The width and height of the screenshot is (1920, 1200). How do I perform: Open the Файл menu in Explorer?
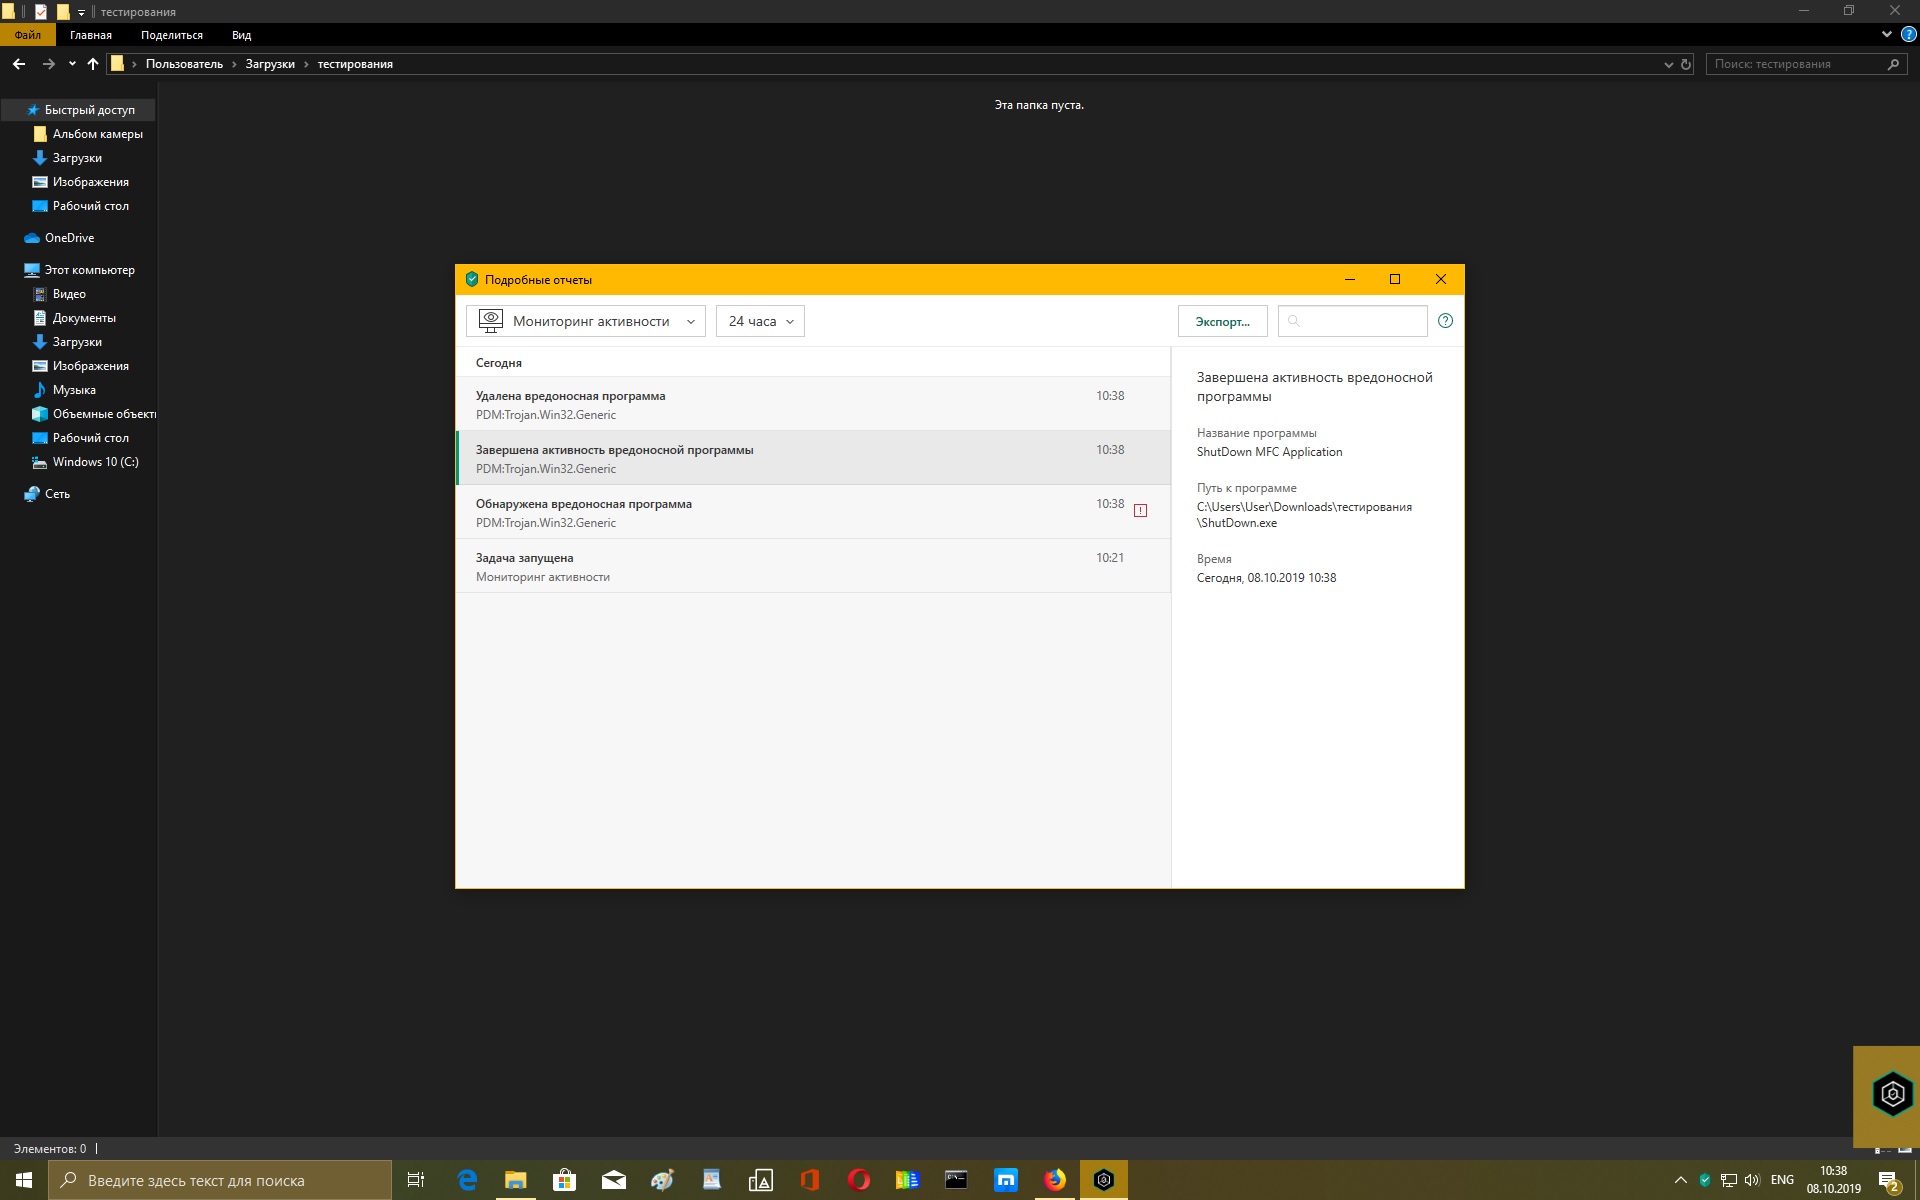coord(28,35)
